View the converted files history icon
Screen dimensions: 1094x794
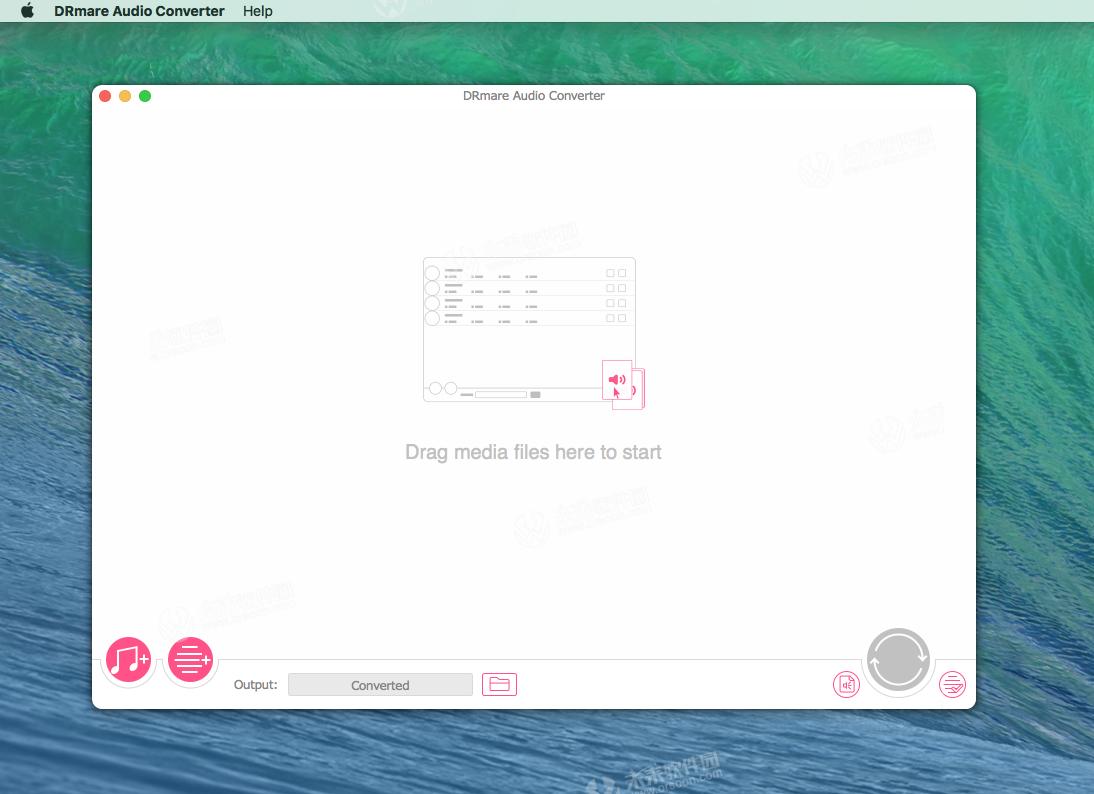(x=952, y=684)
